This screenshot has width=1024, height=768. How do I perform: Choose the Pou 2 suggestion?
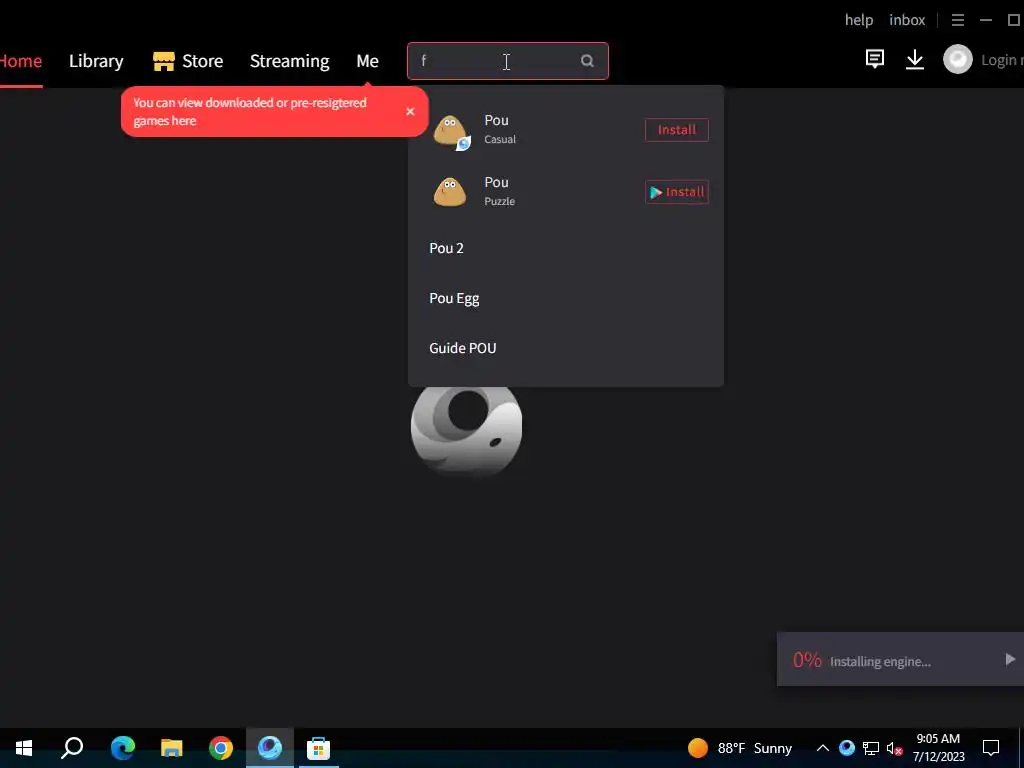click(447, 248)
